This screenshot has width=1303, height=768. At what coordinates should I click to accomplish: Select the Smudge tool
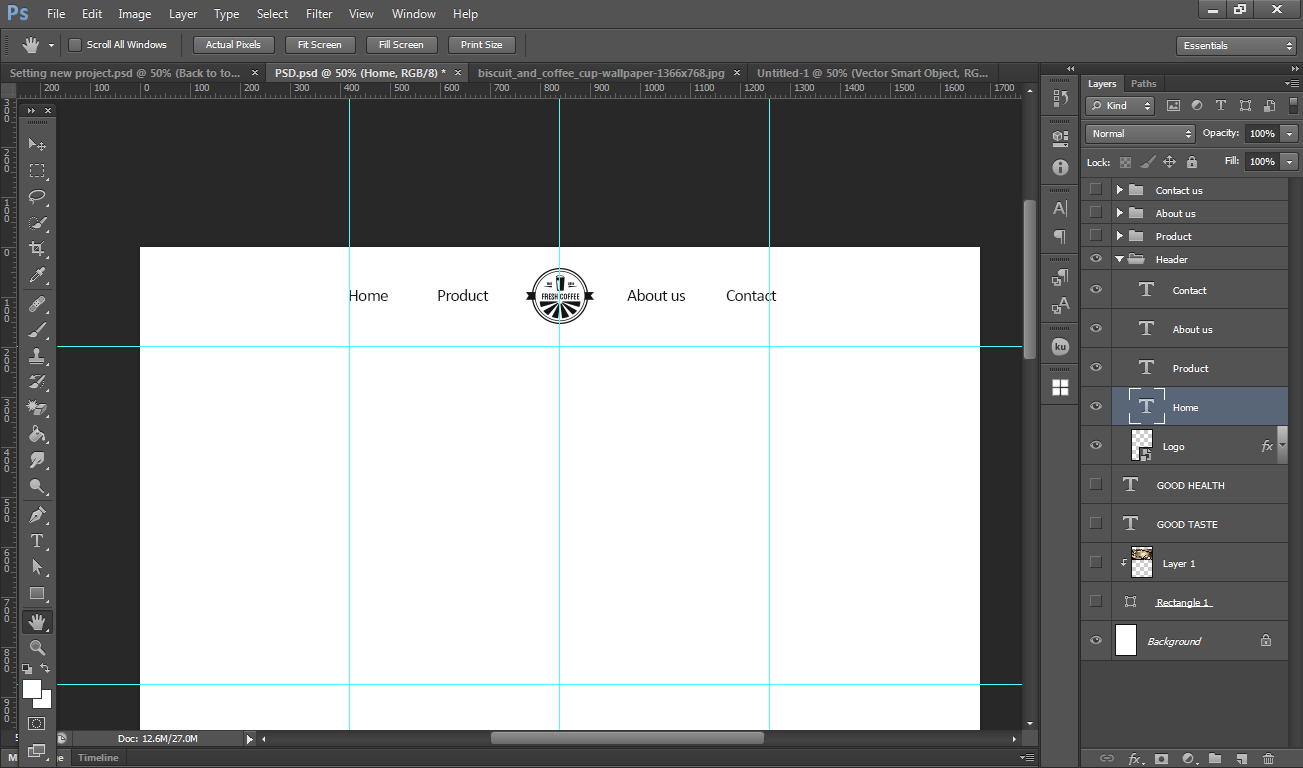coord(37,460)
